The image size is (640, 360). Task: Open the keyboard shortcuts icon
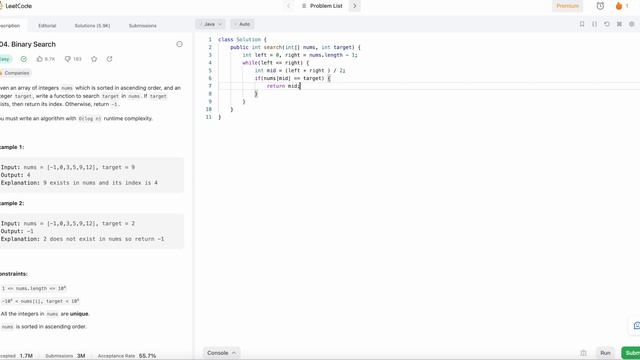pyautogui.click(x=619, y=24)
